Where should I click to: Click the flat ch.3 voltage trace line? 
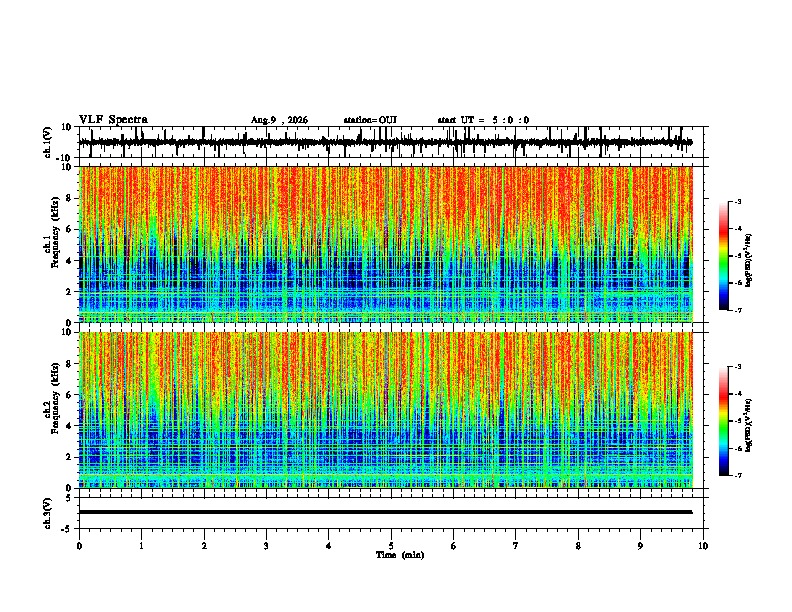tap(385, 512)
